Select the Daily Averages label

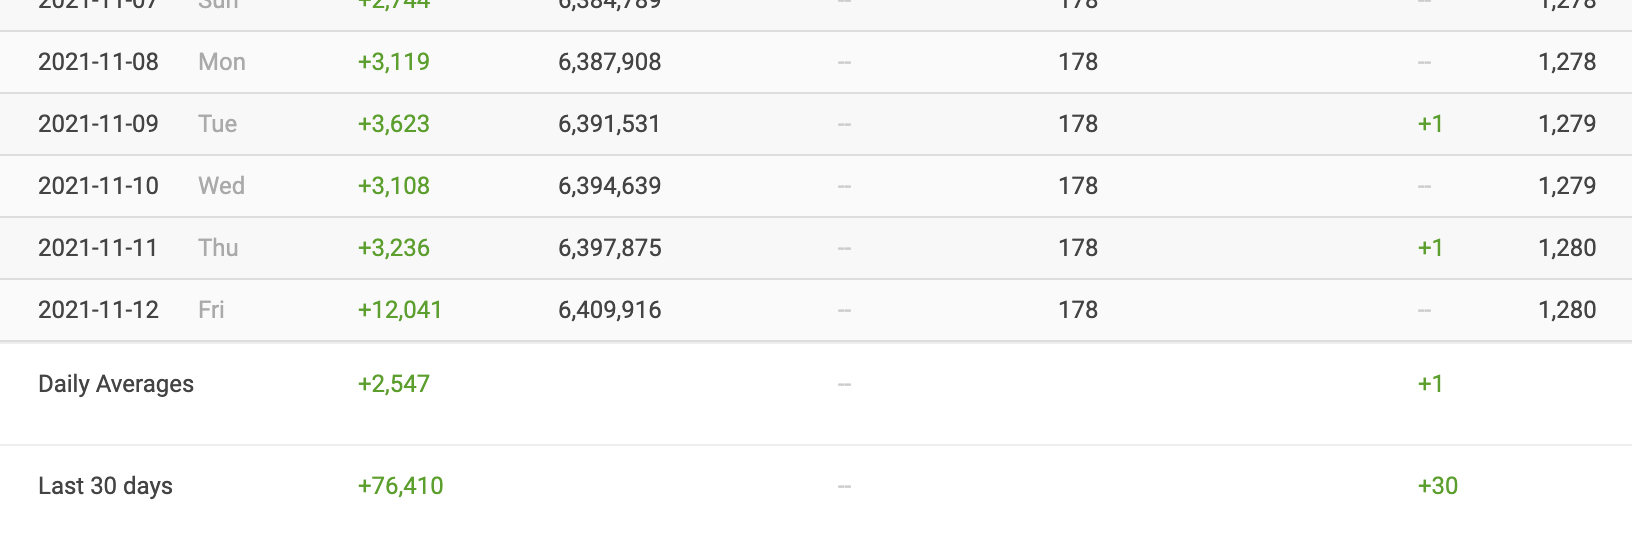click(116, 384)
